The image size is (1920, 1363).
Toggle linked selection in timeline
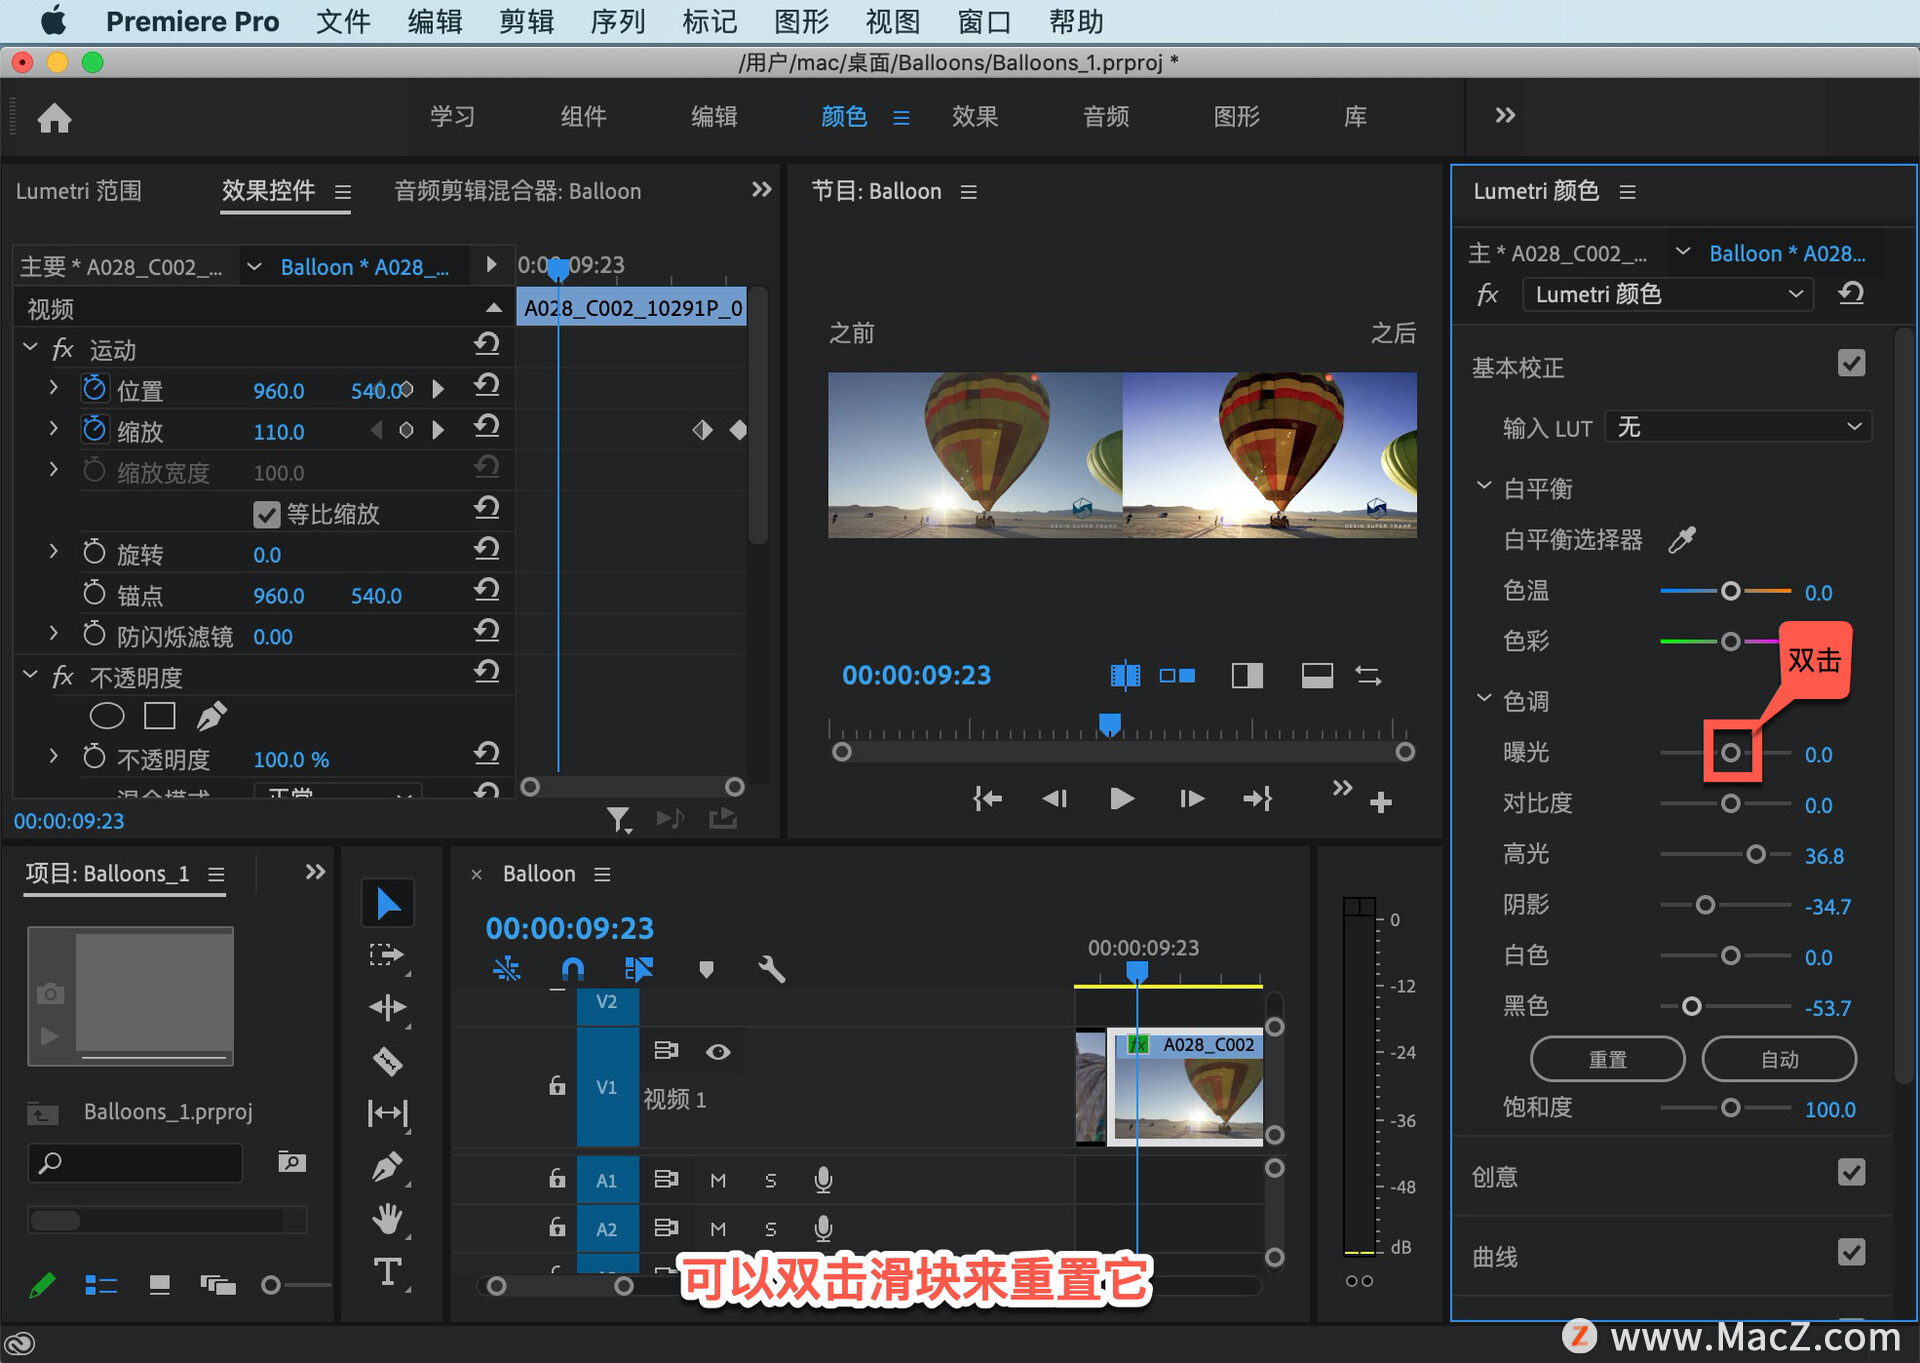point(638,969)
